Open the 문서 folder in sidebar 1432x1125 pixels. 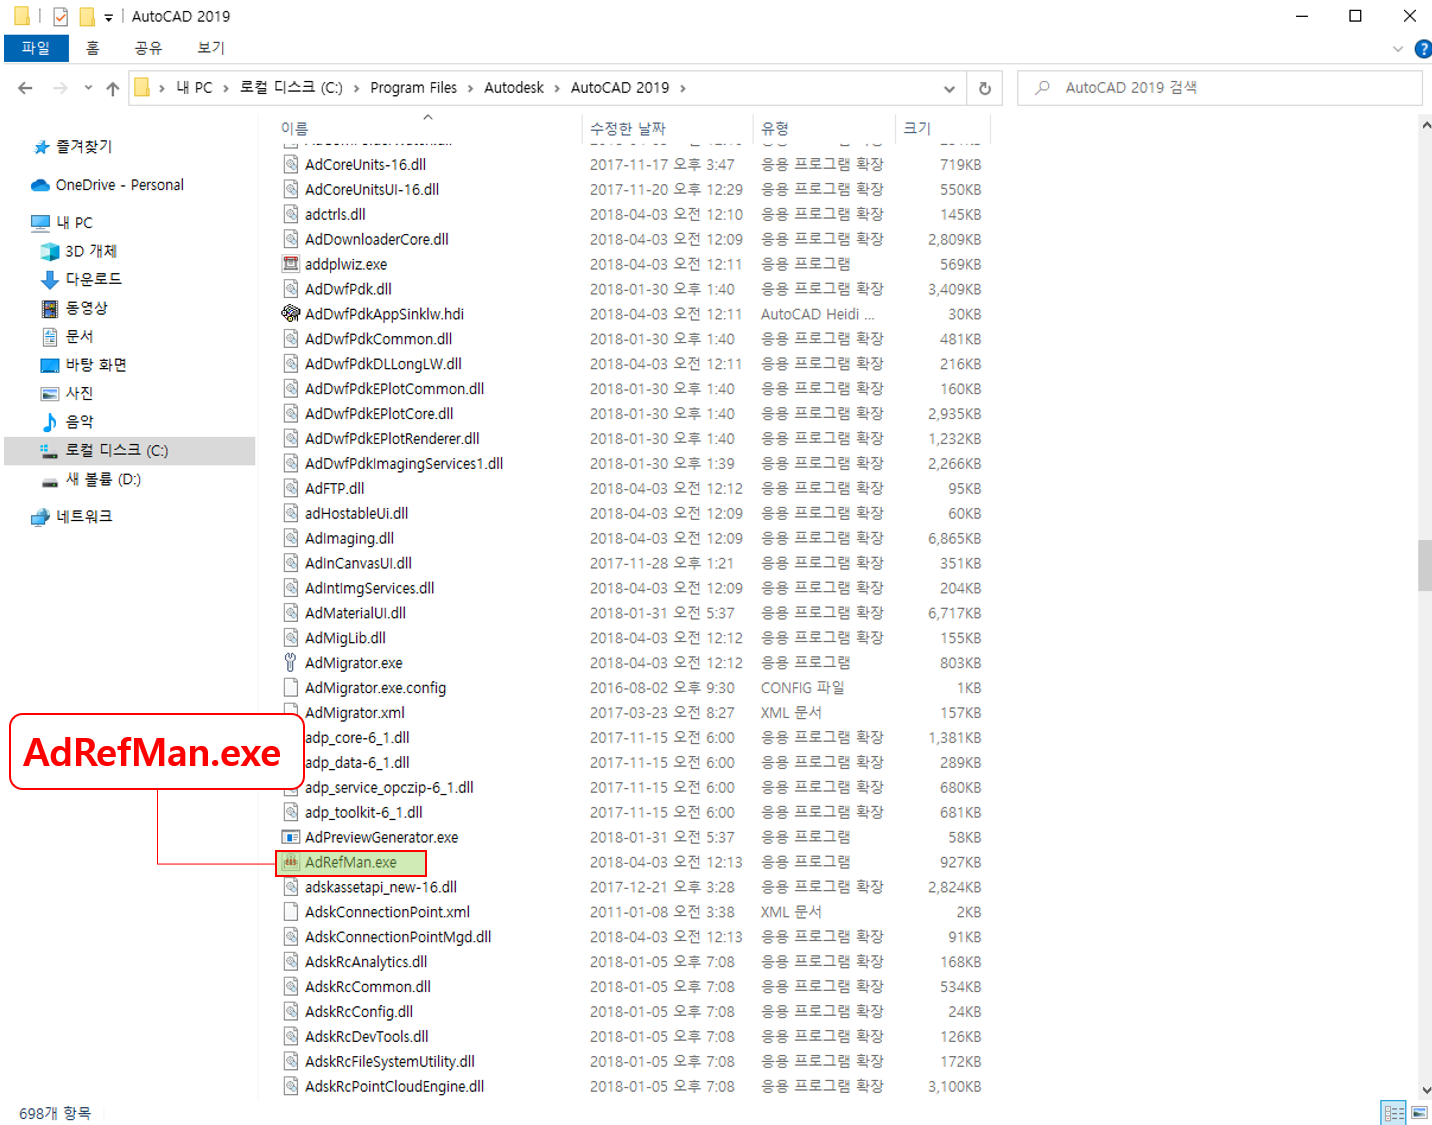point(79,336)
